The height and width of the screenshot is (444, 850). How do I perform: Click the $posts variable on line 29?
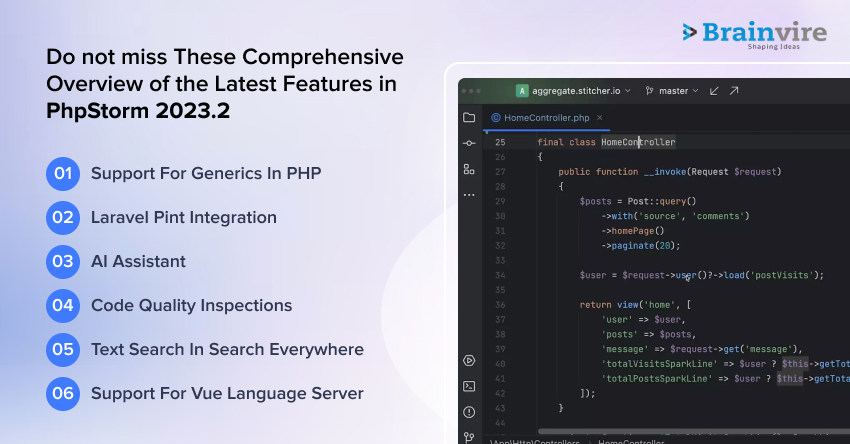(595, 201)
